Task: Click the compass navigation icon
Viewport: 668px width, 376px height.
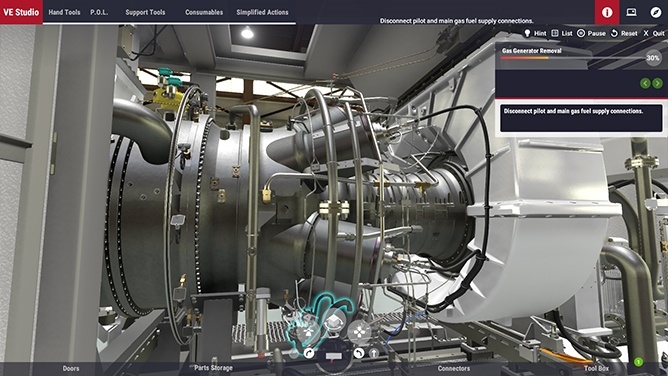Action: [656, 12]
